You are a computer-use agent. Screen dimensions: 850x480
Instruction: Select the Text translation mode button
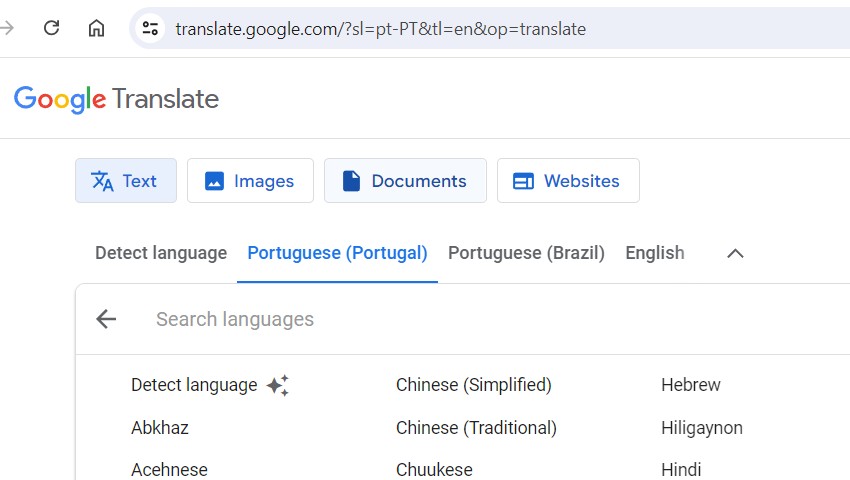[x=126, y=181]
